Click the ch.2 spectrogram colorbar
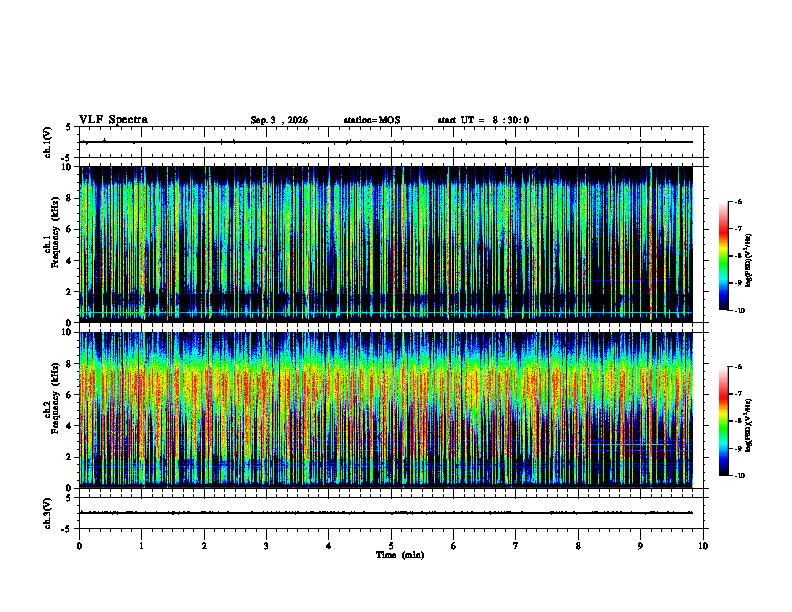792x612 pixels. click(723, 421)
